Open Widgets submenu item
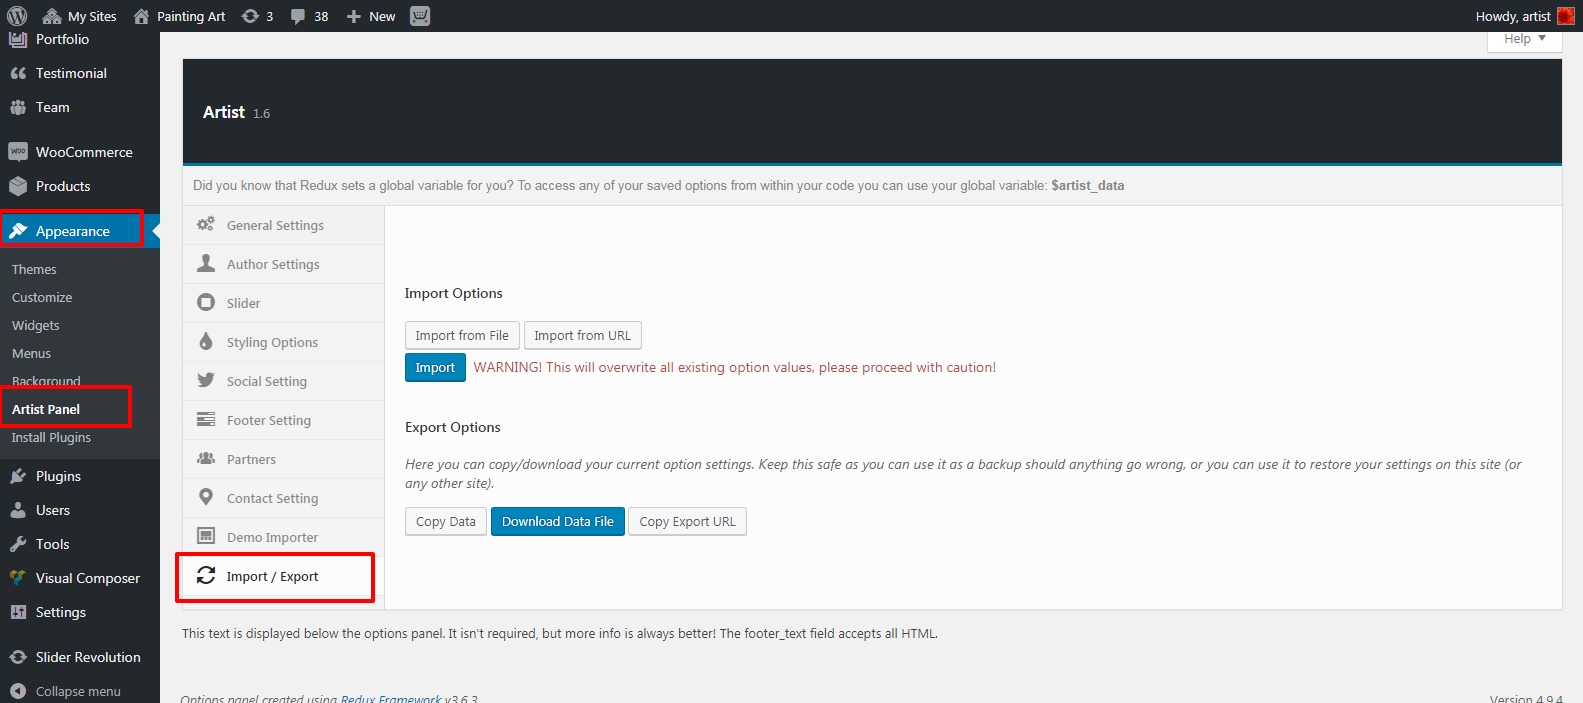Viewport: 1583px width, 703px height. point(36,325)
